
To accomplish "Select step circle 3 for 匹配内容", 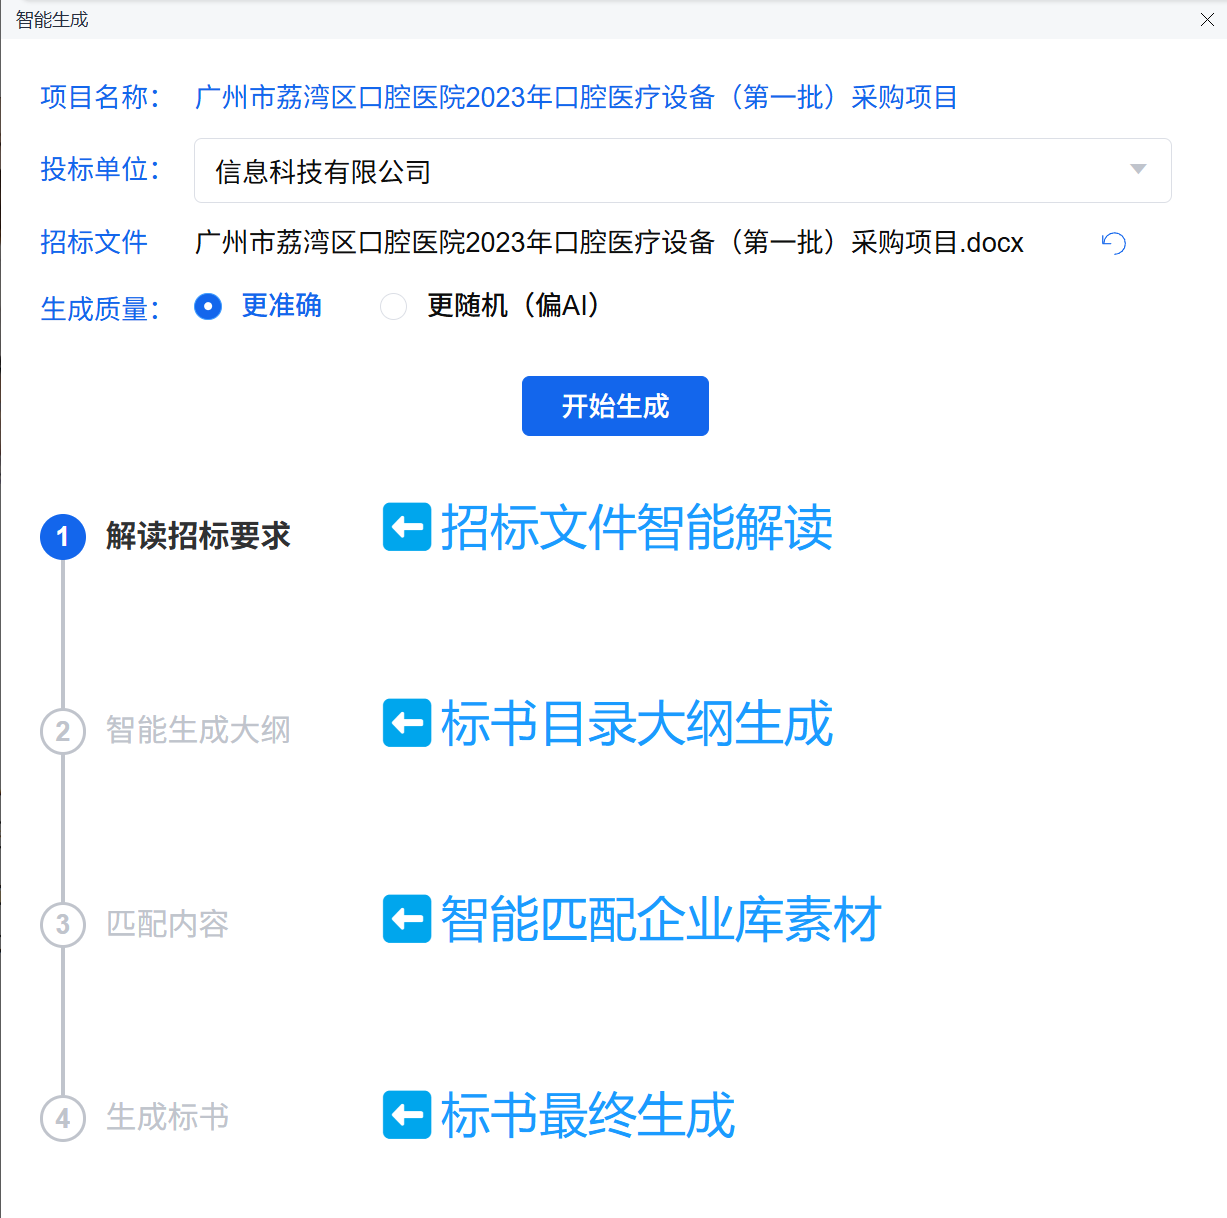I will tap(63, 925).
